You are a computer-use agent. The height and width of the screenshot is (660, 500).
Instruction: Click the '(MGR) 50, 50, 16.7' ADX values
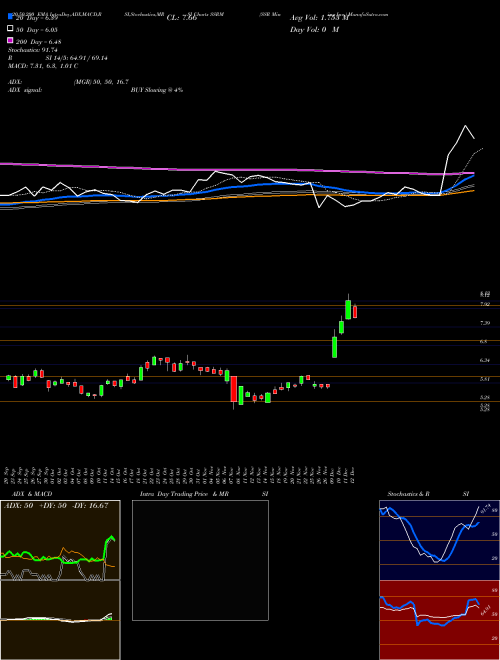click(101, 82)
